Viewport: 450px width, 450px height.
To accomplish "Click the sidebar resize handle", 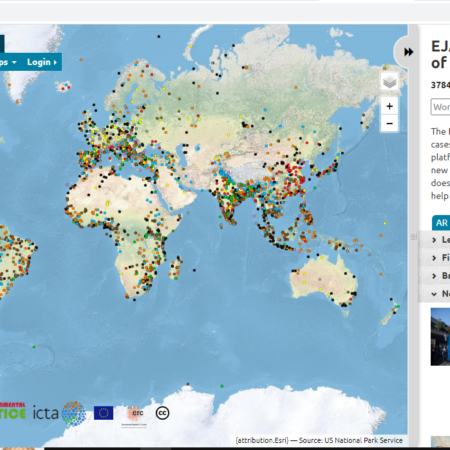I will [414, 236].
